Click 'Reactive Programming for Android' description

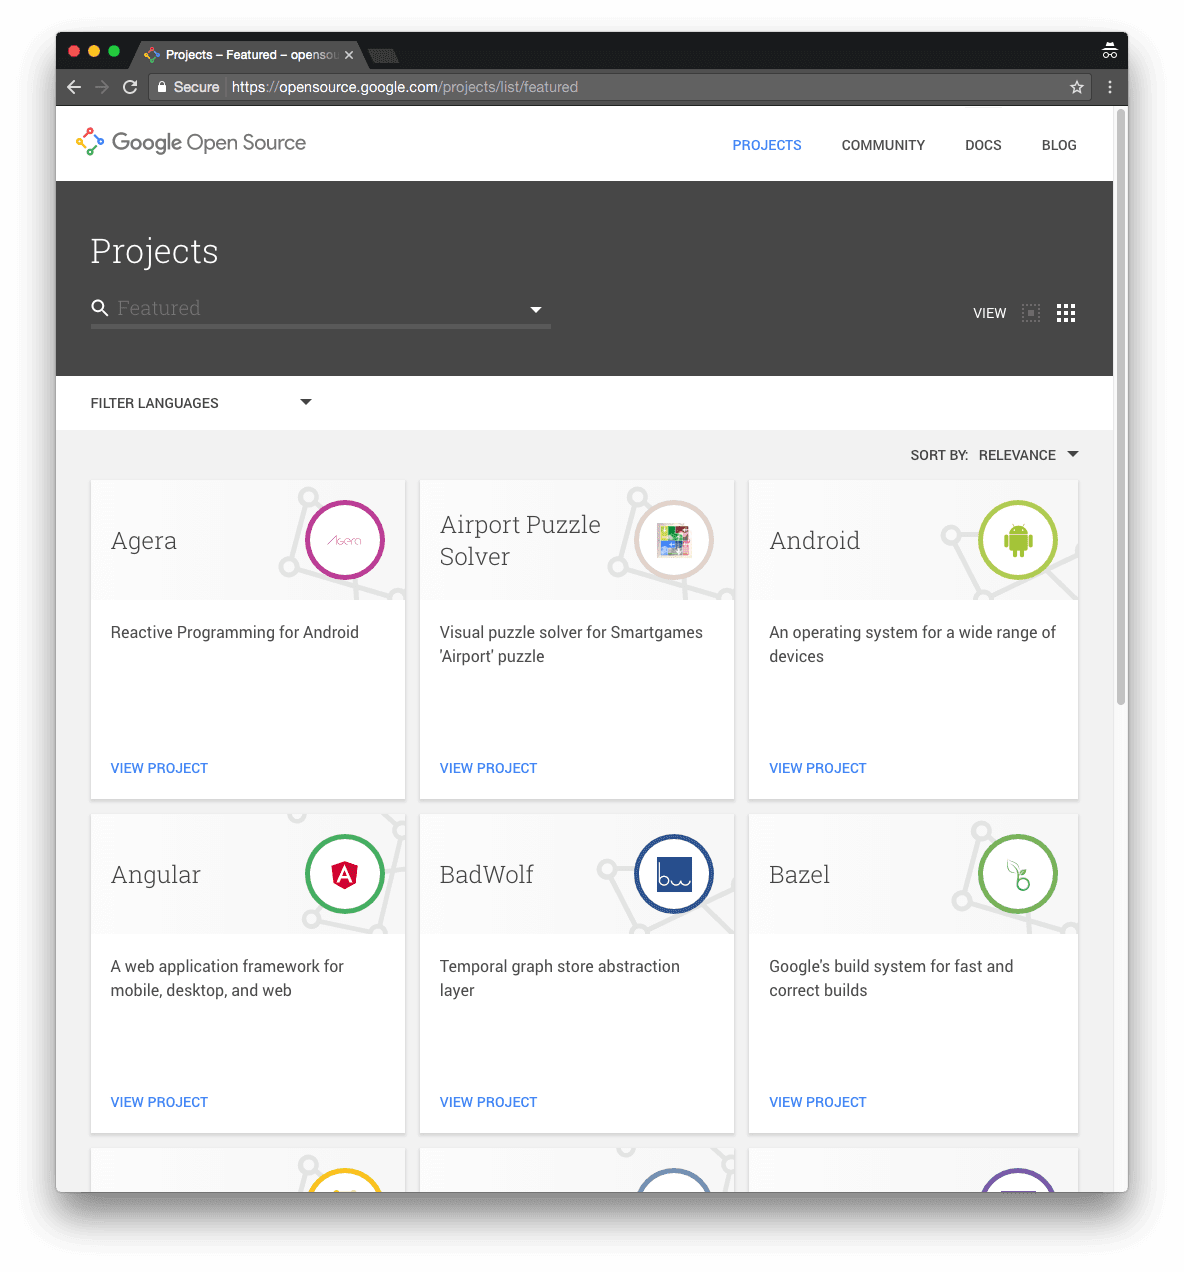(x=235, y=632)
